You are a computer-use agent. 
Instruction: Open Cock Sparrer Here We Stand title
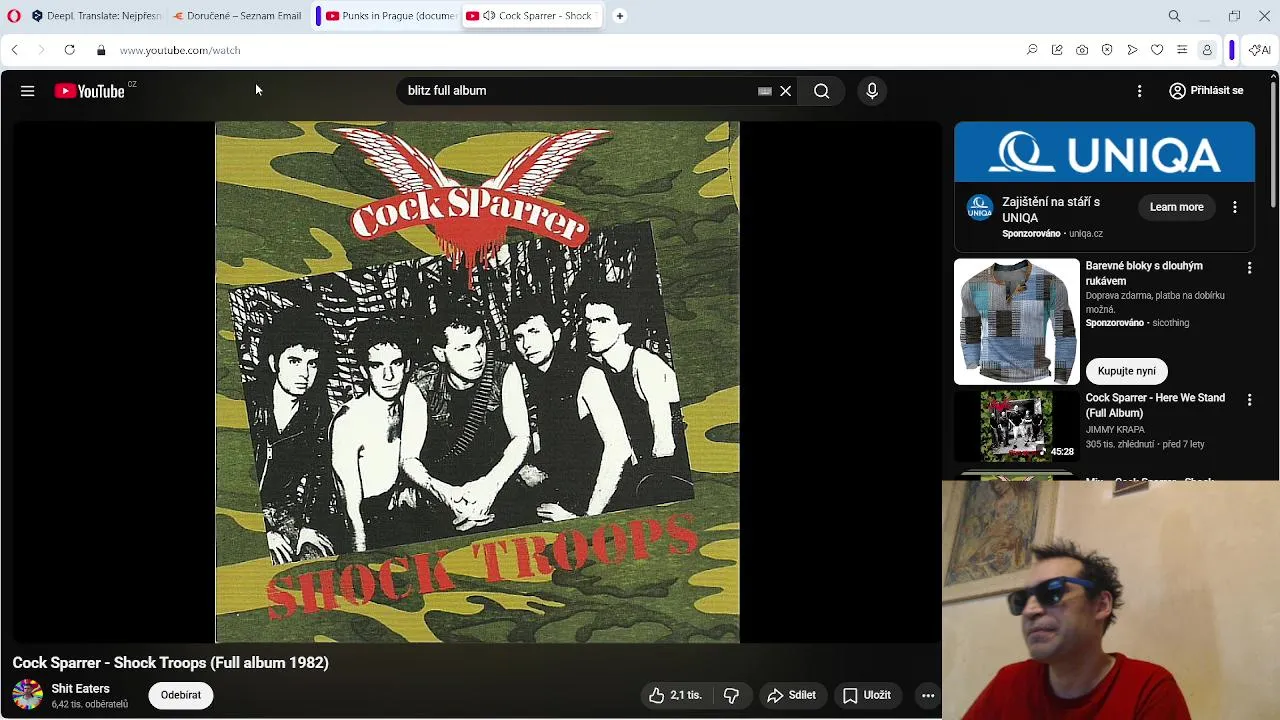pyautogui.click(x=1155, y=405)
